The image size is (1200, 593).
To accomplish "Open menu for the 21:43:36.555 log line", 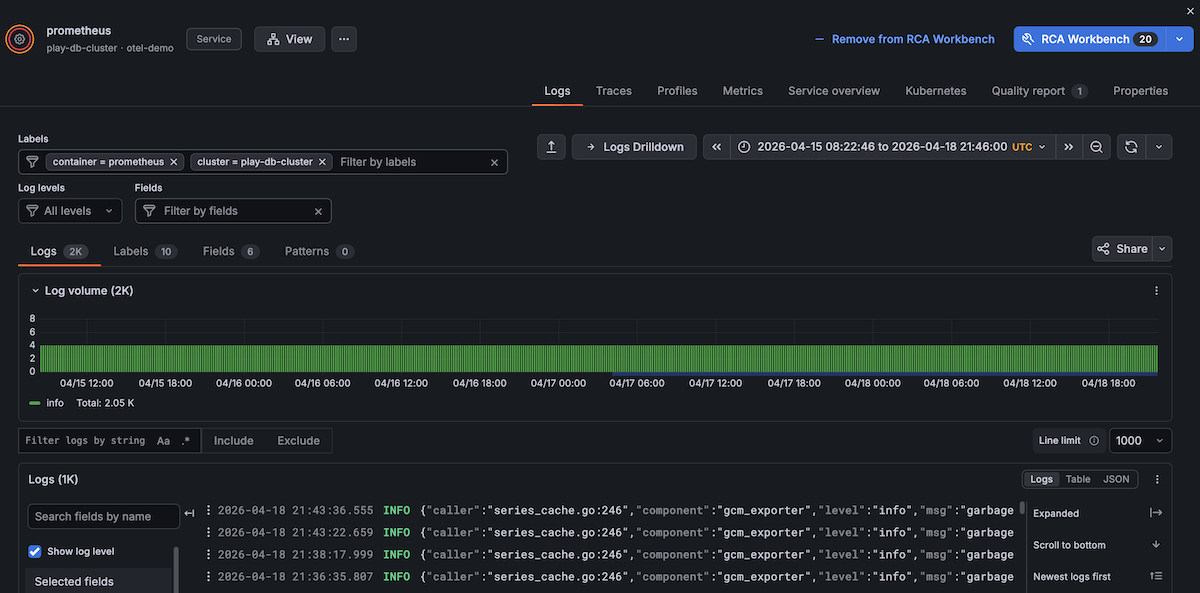I will pyautogui.click(x=208, y=510).
